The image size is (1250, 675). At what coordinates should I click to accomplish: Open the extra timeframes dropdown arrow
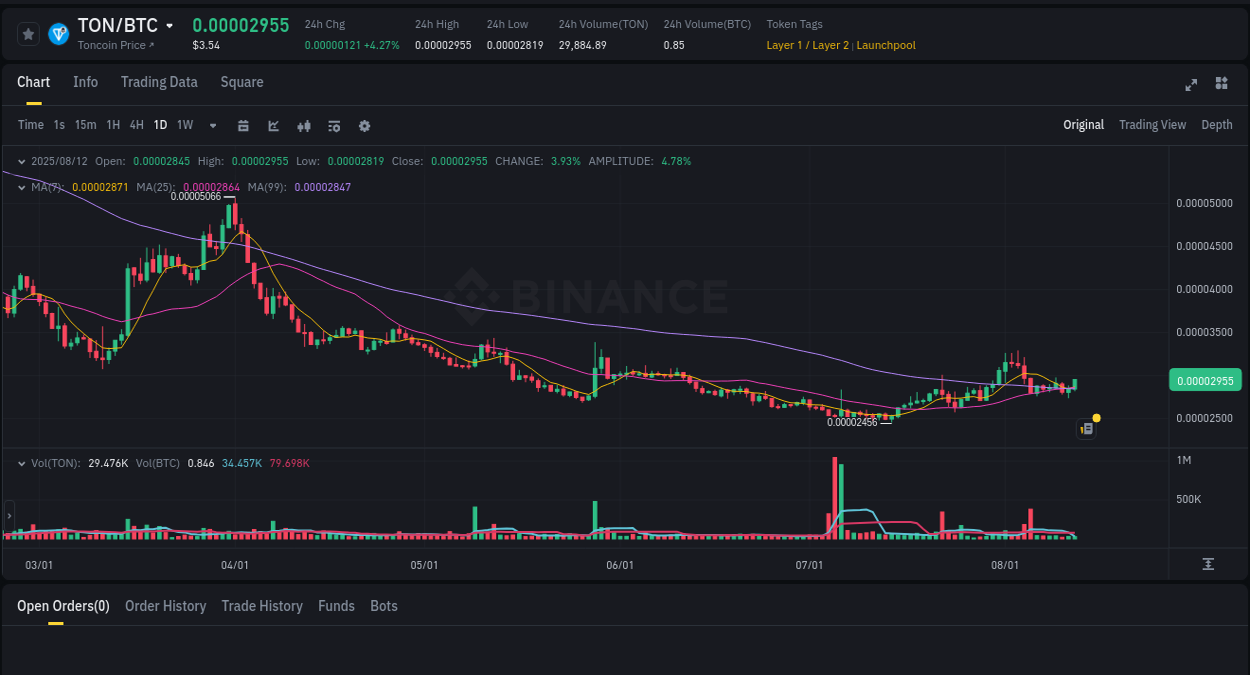(212, 125)
